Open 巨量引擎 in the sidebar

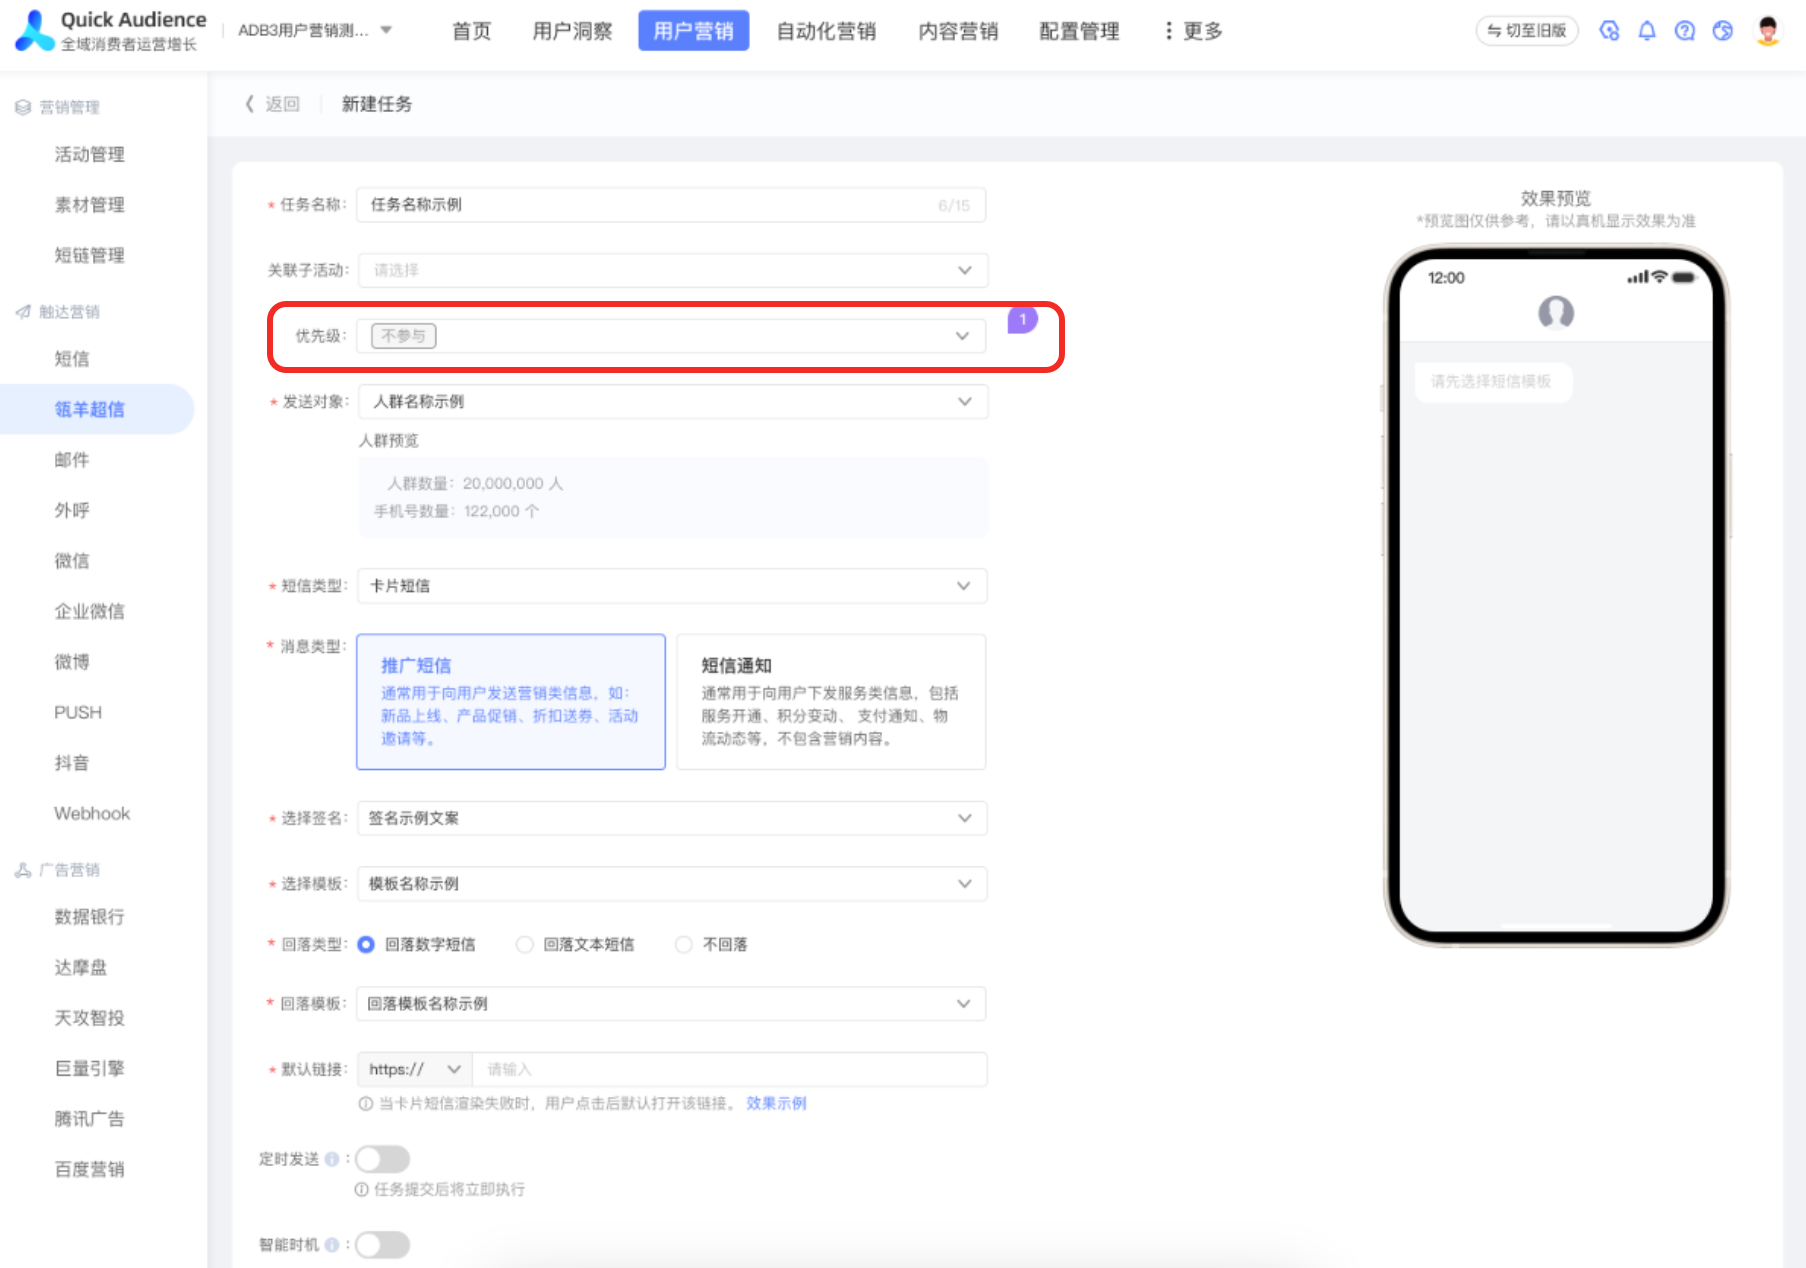(x=90, y=1068)
